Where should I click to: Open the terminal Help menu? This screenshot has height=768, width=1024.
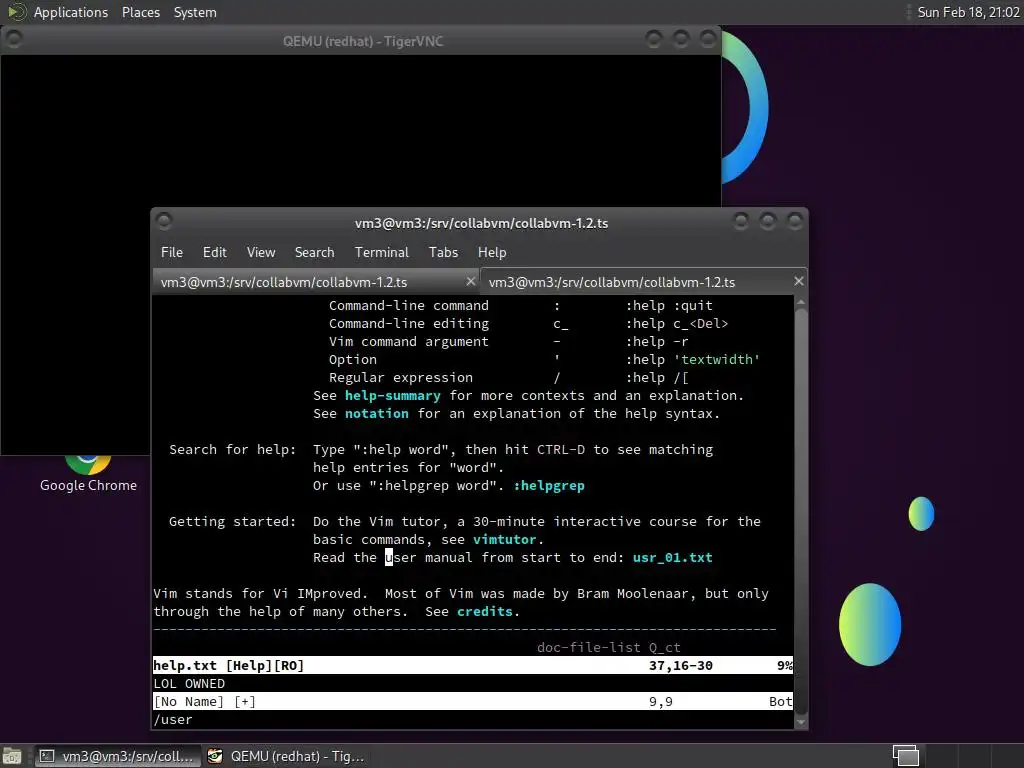(492, 252)
